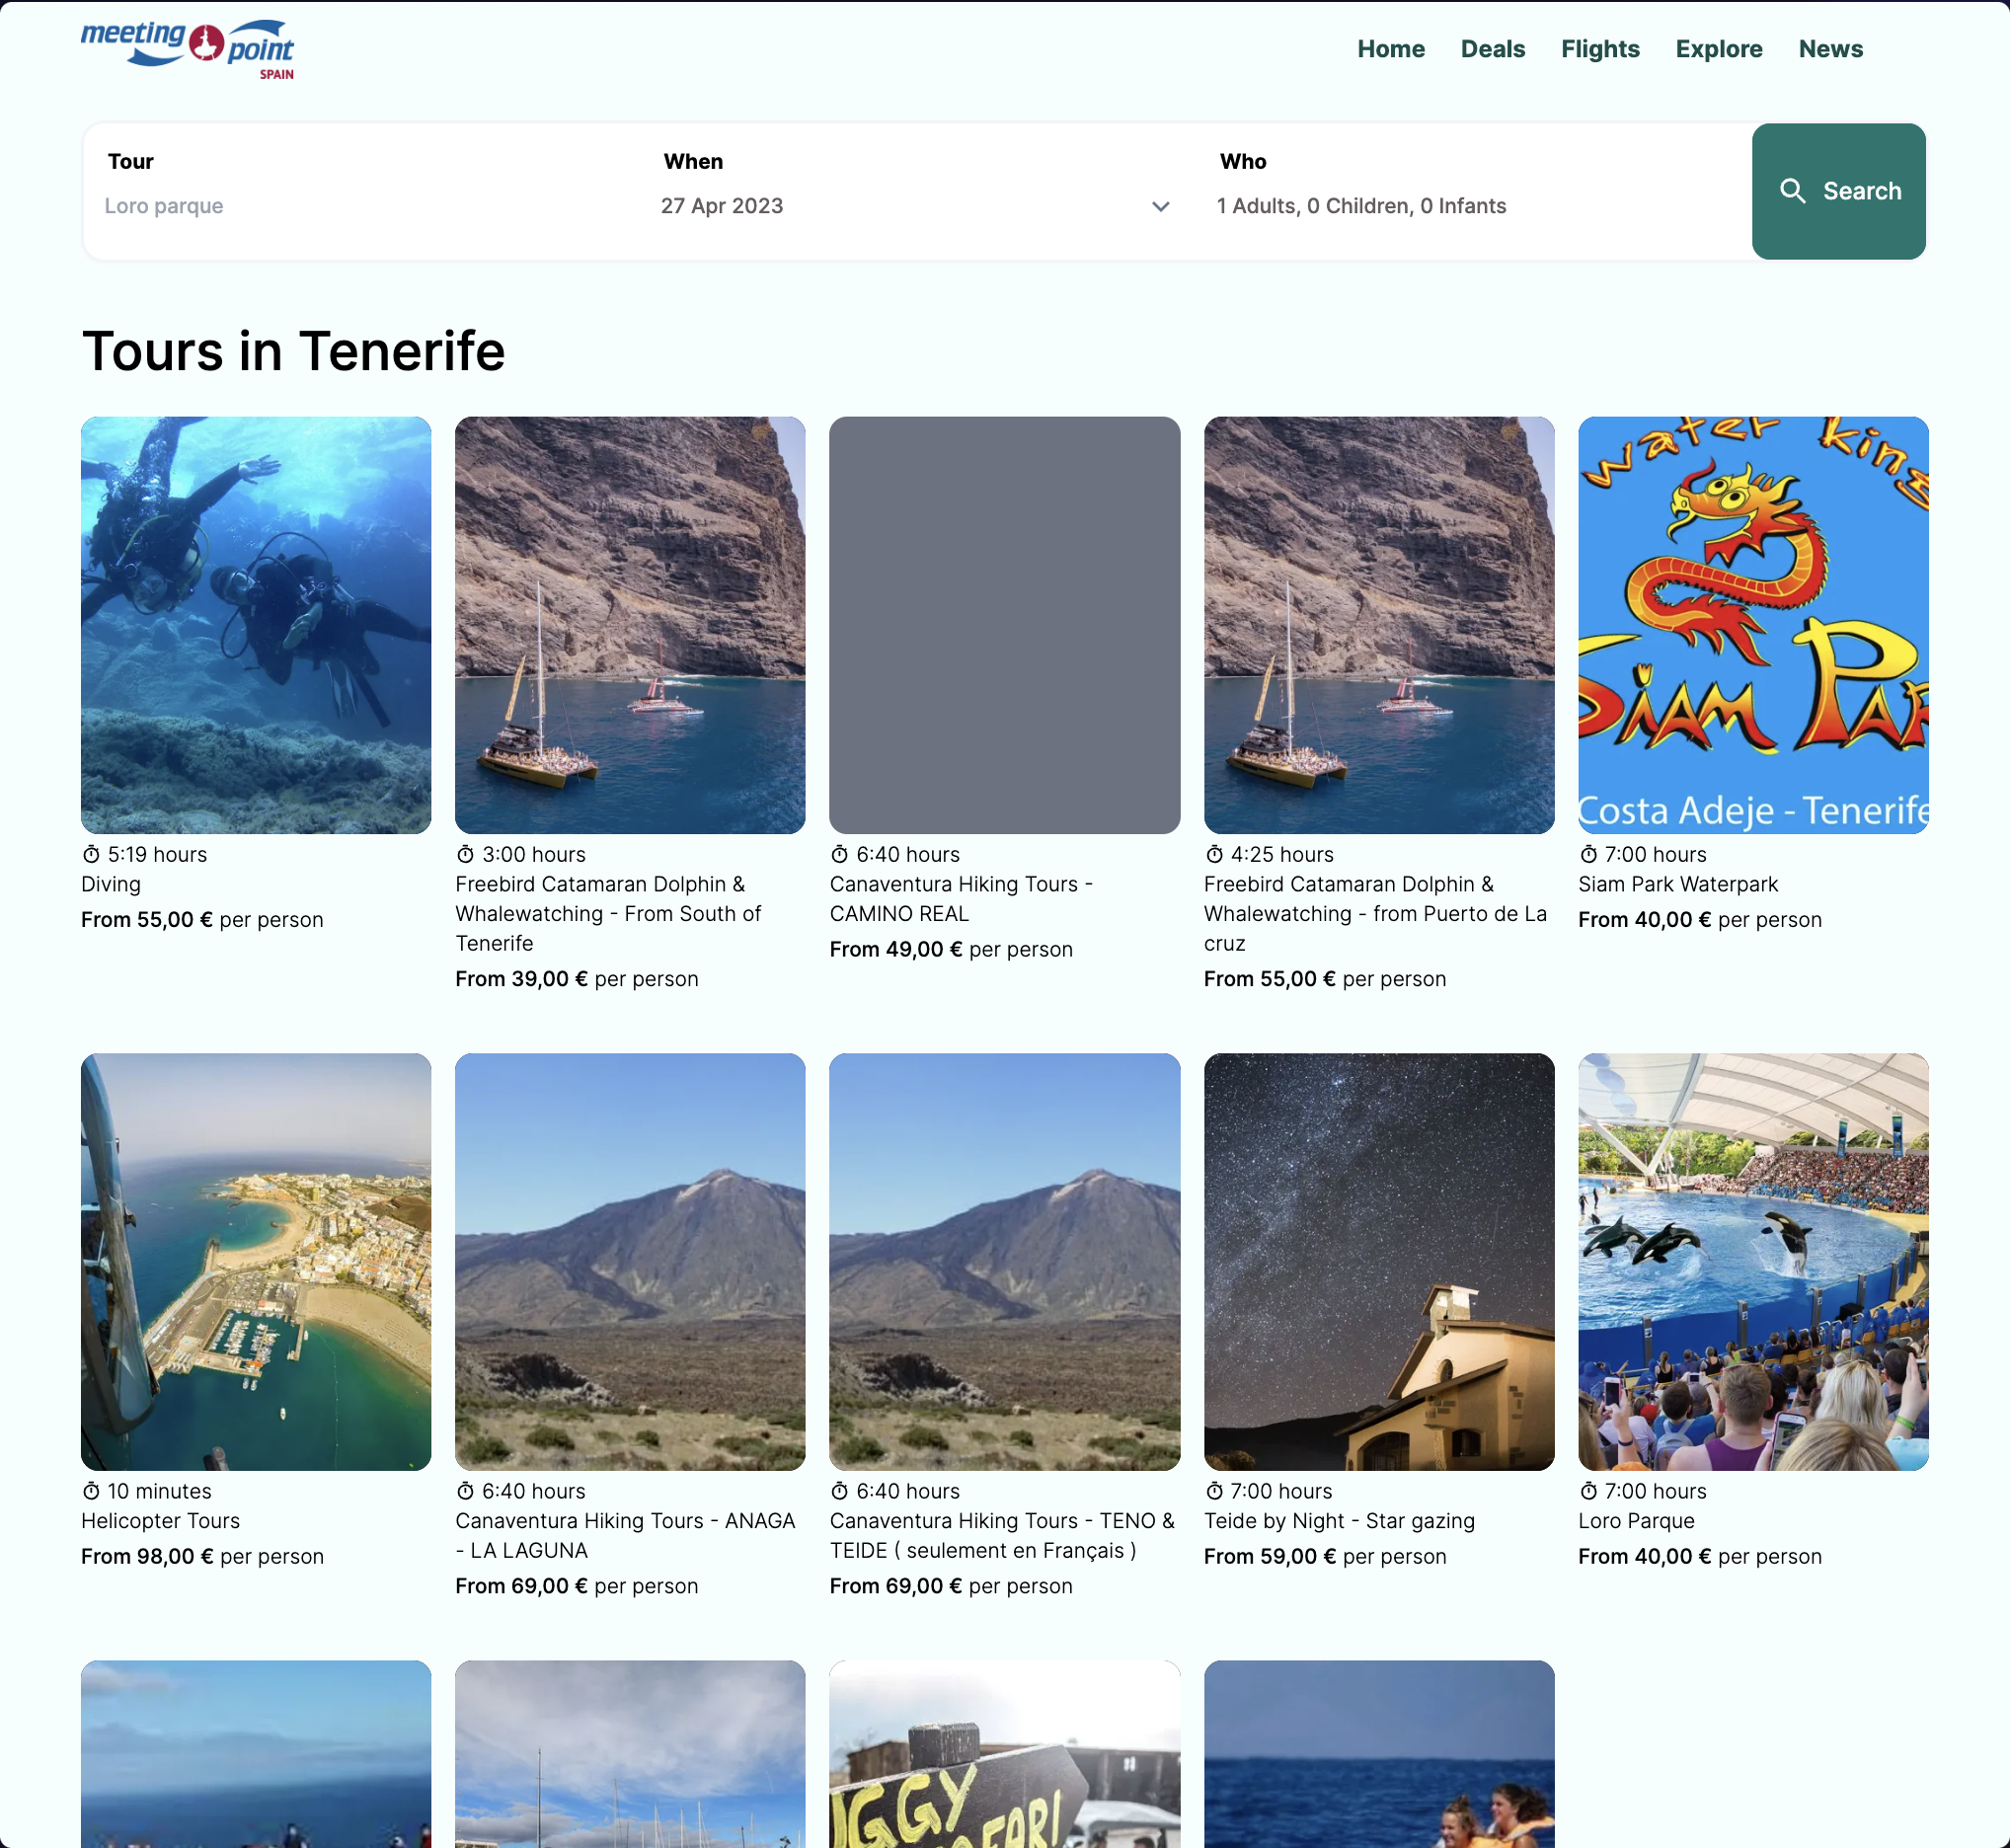The width and height of the screenshot is (2010, 1848).
Task: Open the Diving tour title
Action: click(111, 884)
